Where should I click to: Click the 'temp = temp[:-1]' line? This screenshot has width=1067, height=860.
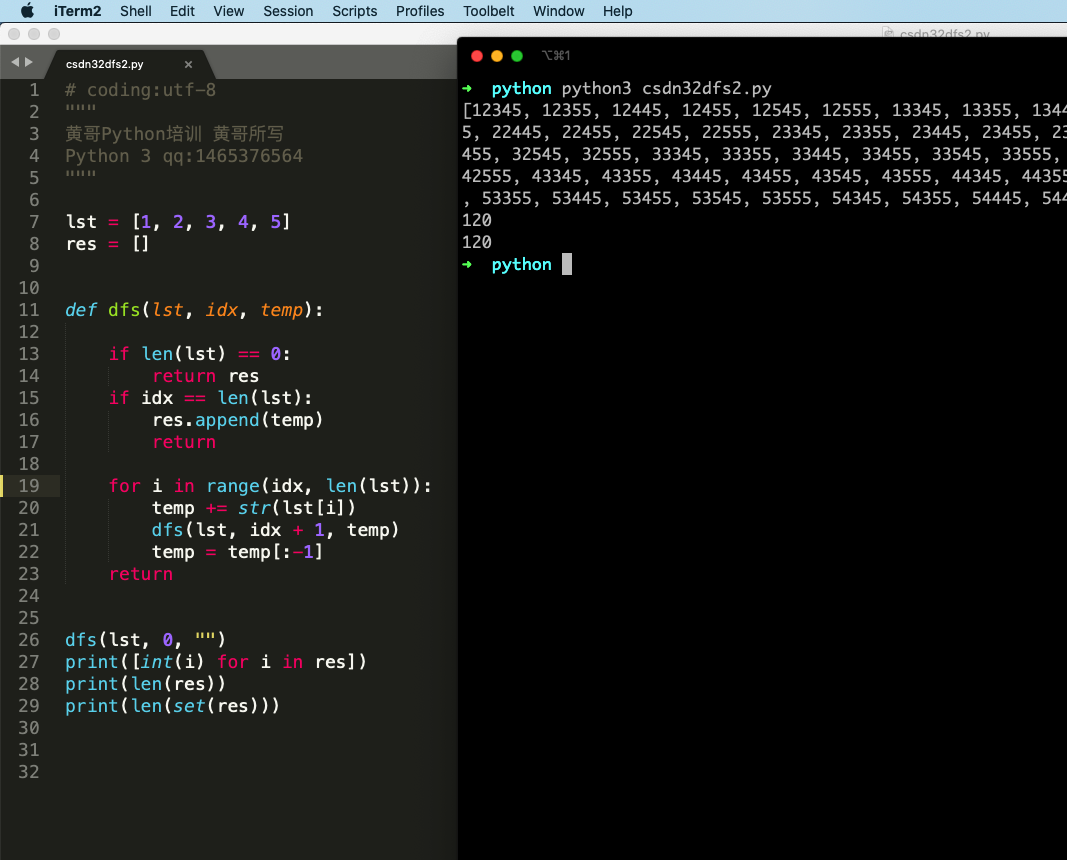pyautogui.click(x=237, y=552)
